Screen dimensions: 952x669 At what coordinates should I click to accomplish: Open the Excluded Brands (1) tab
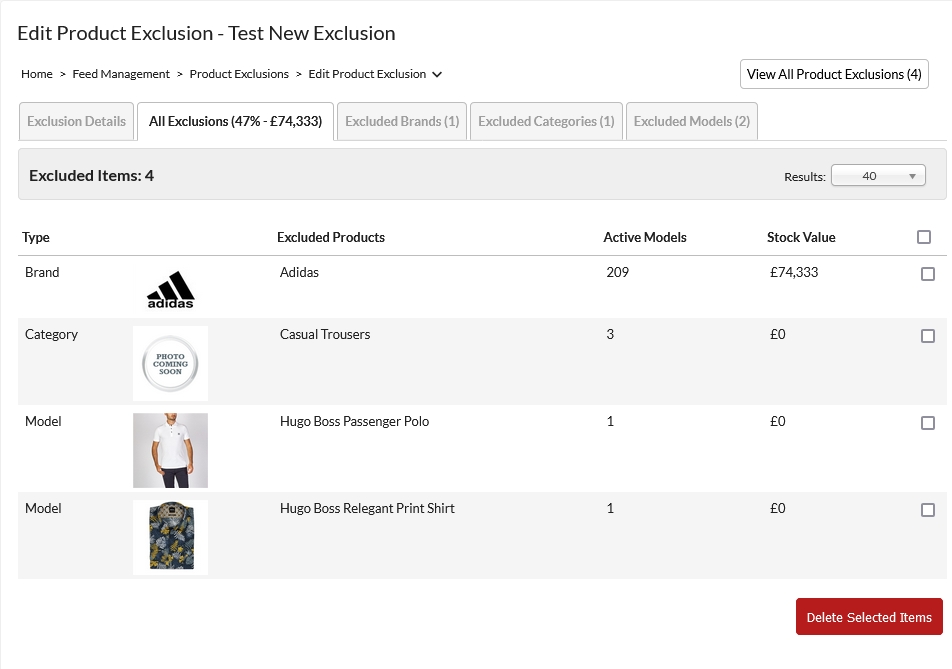pyautogui.click(x=402, y=121)
